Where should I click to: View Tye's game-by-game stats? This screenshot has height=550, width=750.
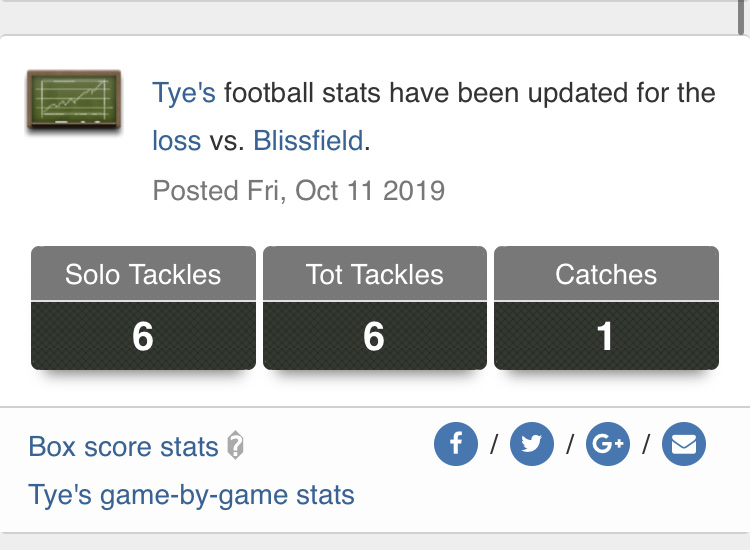[191, 494]
